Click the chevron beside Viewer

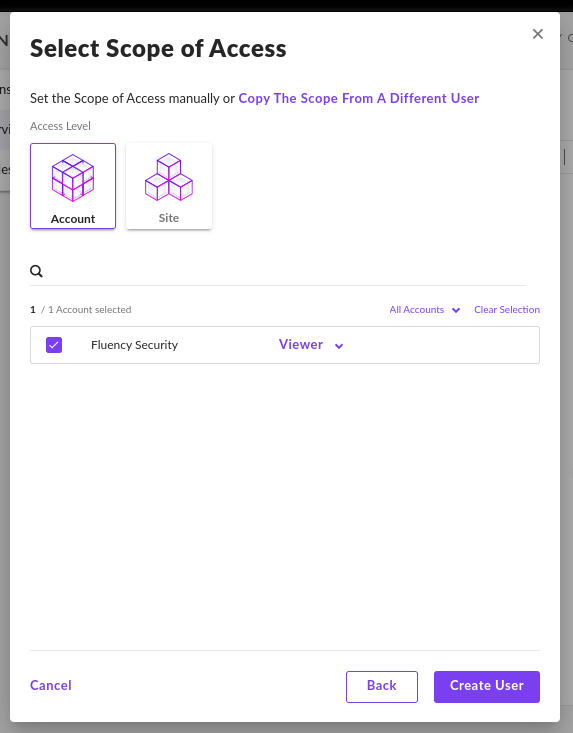pyautogui.click(x=339, y=346)
